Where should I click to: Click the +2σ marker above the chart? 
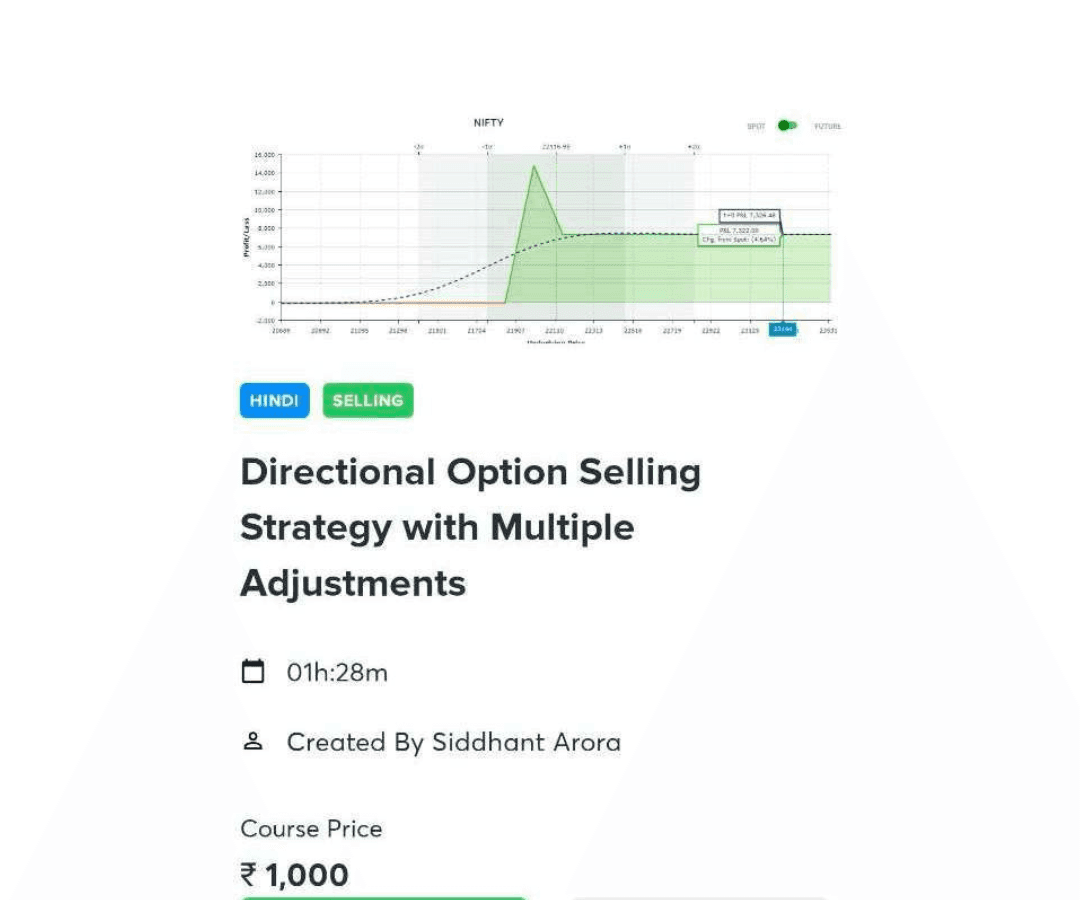[x=693, y=145]
